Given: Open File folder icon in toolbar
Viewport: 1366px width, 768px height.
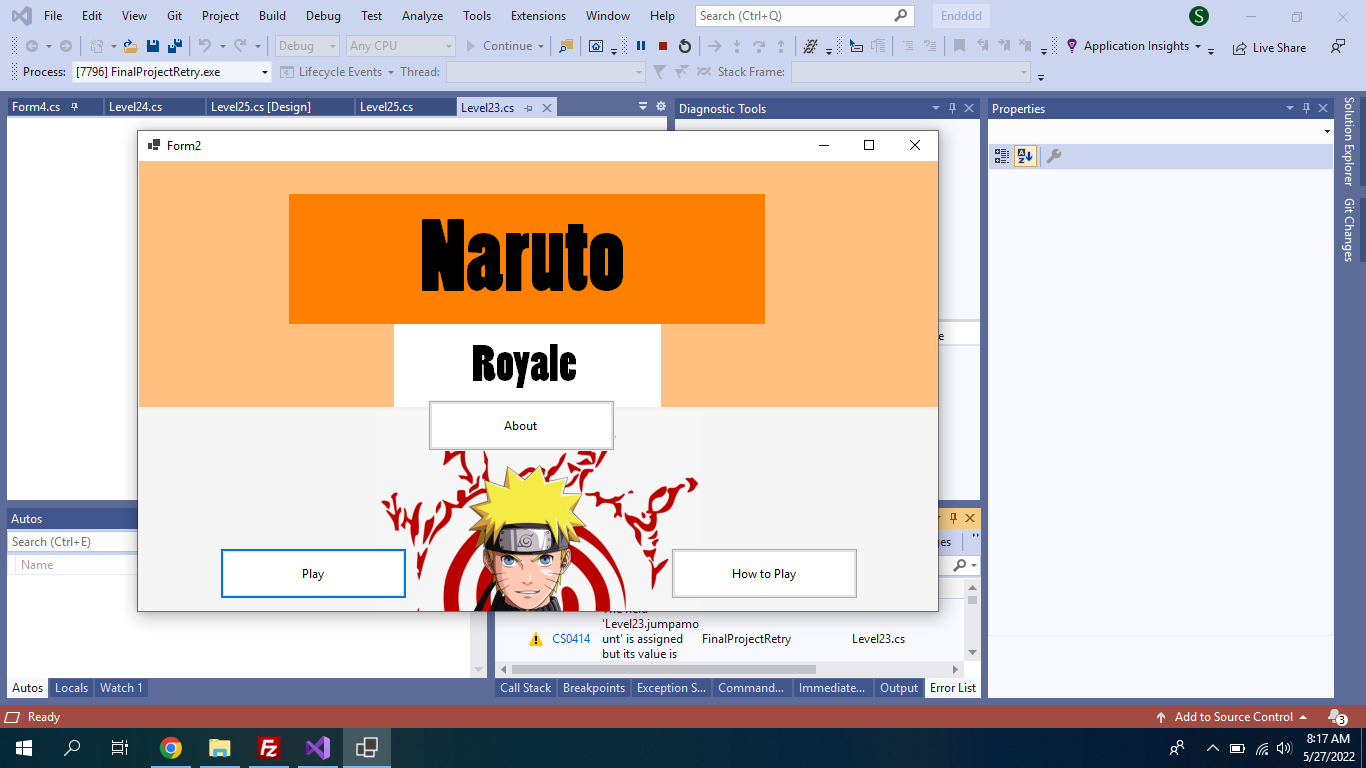Looking at the screenshot, I should click(x=130, y=46).
